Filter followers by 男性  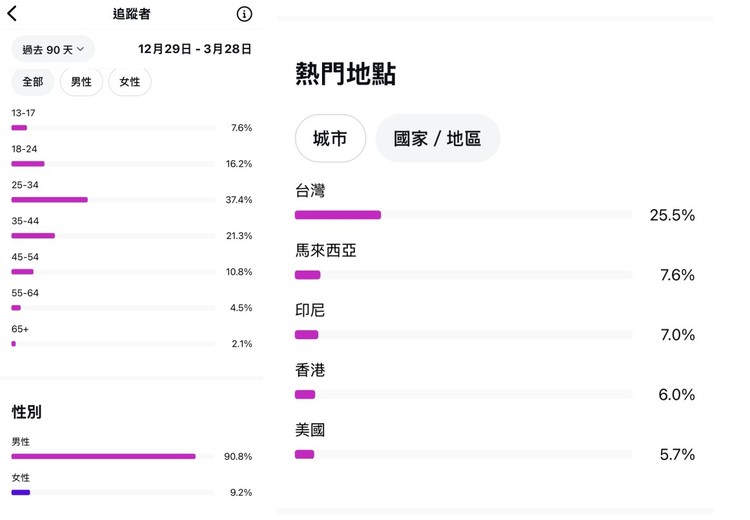(81, 82)
